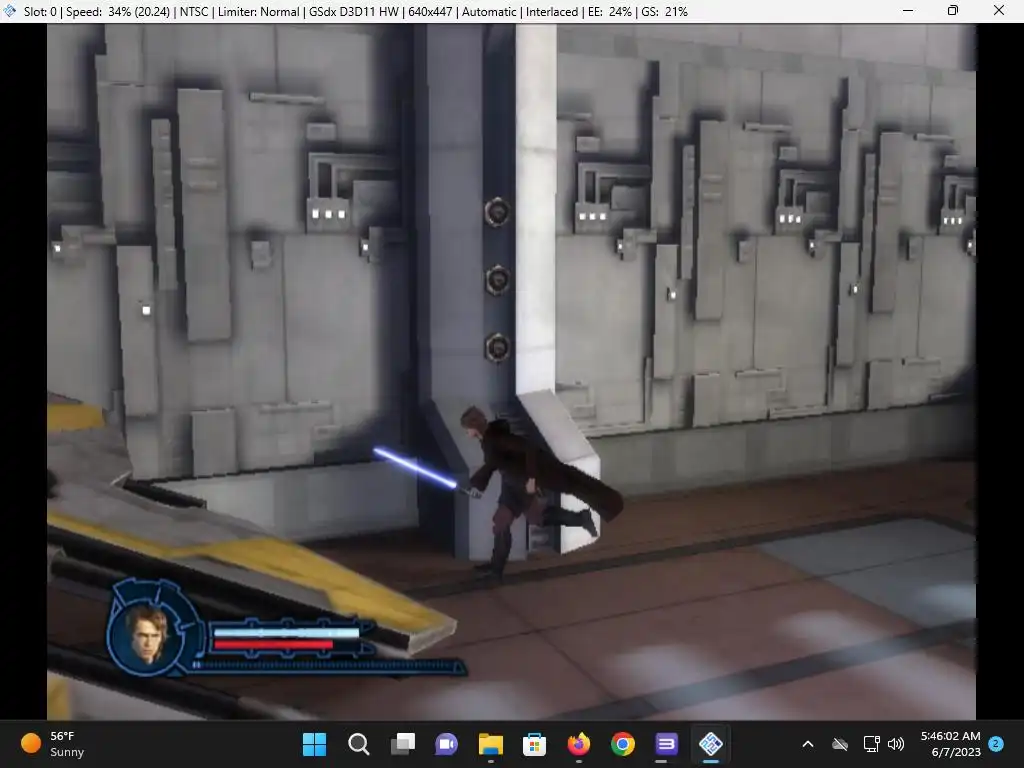
Task: Open the cloud sync tray icon
Action: coord(840,744)
